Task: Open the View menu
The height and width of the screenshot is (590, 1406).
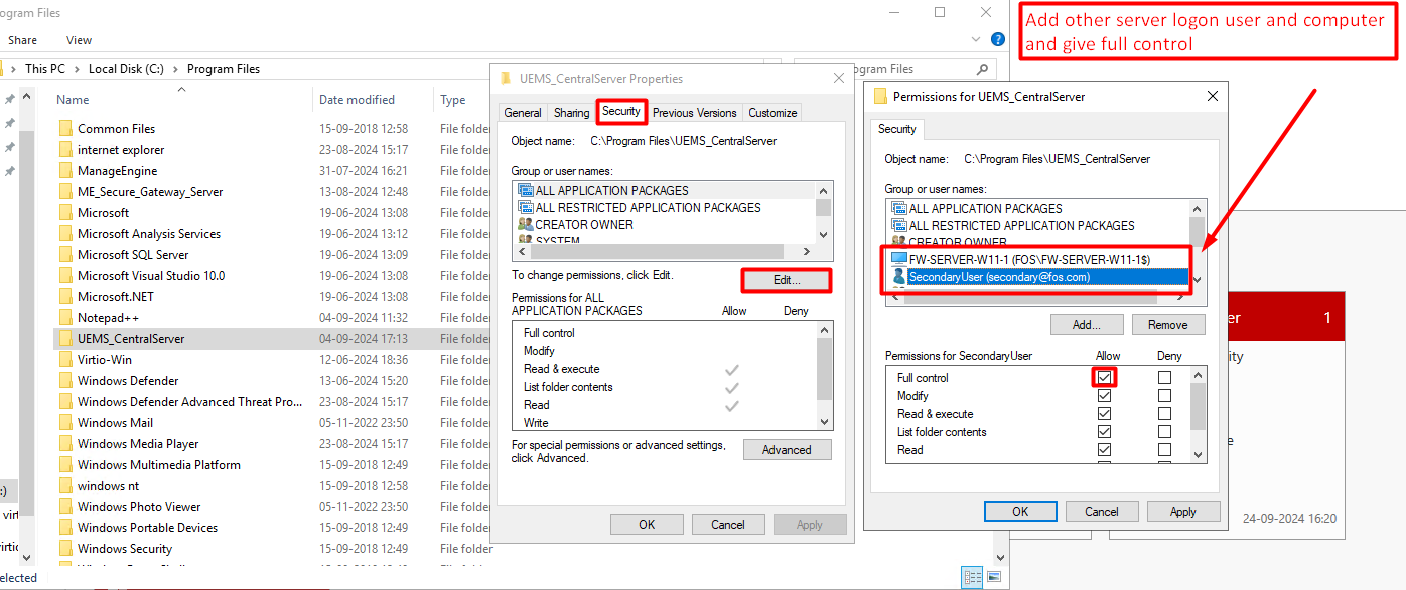Action: coord(78,39)
